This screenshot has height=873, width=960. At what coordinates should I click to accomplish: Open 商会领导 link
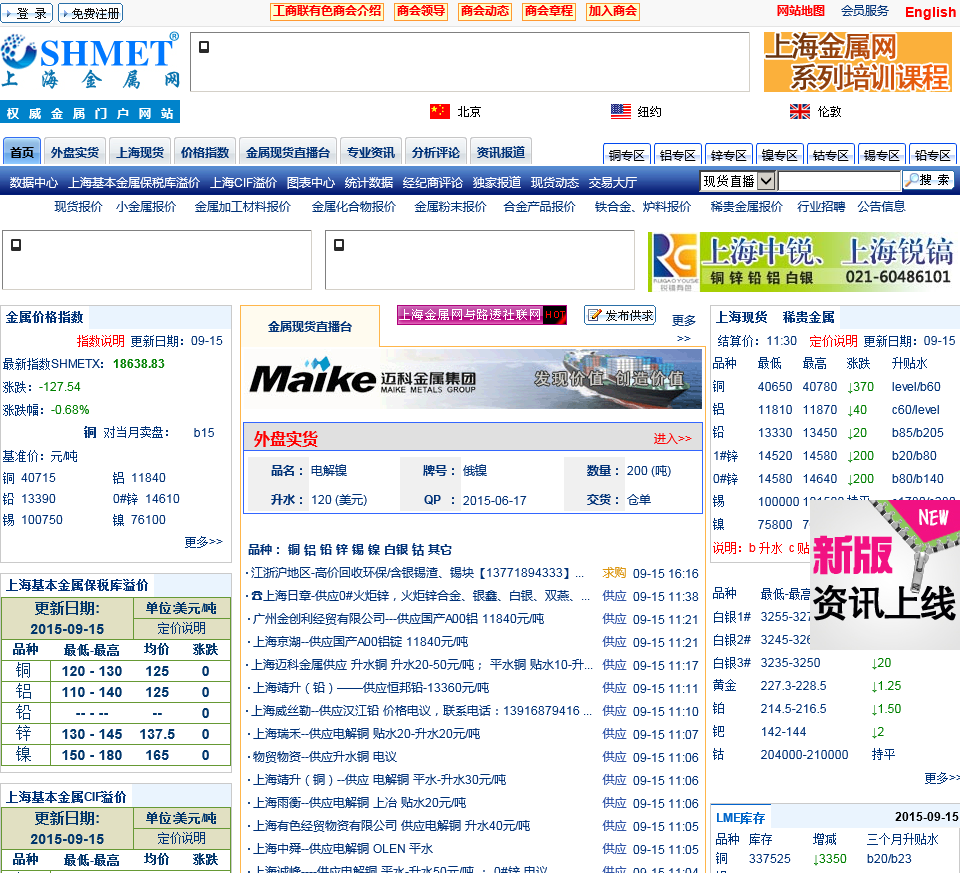tap(421, 11)
